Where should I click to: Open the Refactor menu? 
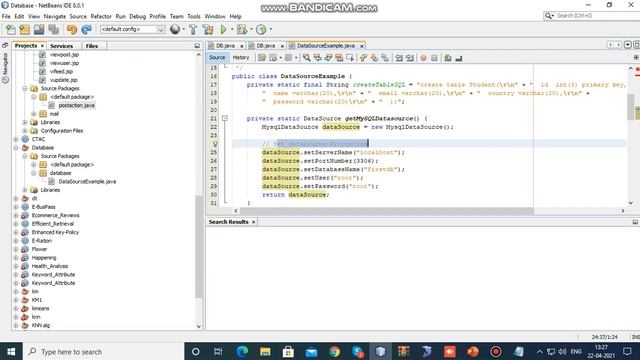(101, 16)
